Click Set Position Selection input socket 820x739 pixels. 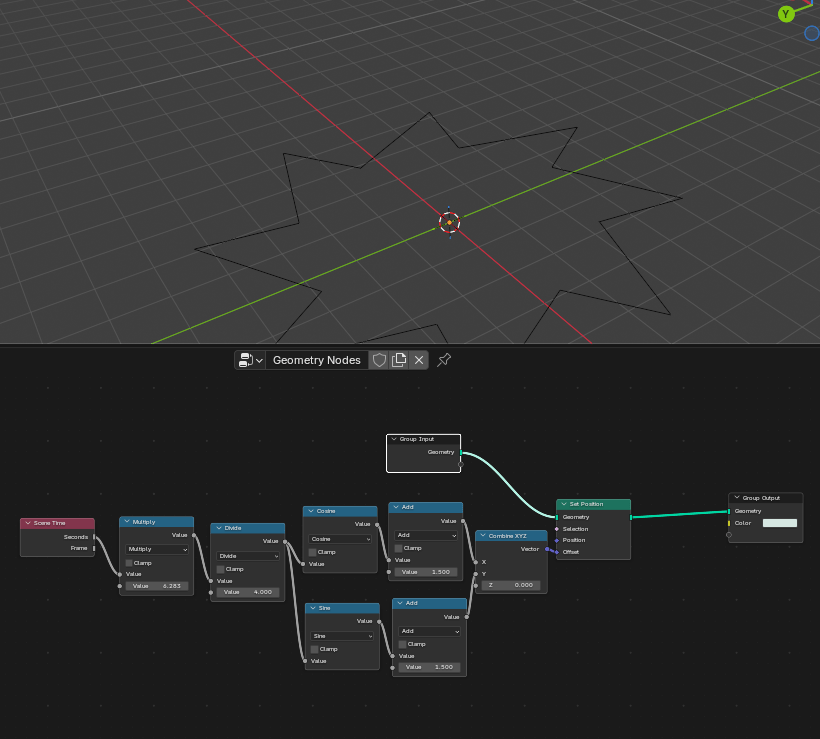point(556,529)
